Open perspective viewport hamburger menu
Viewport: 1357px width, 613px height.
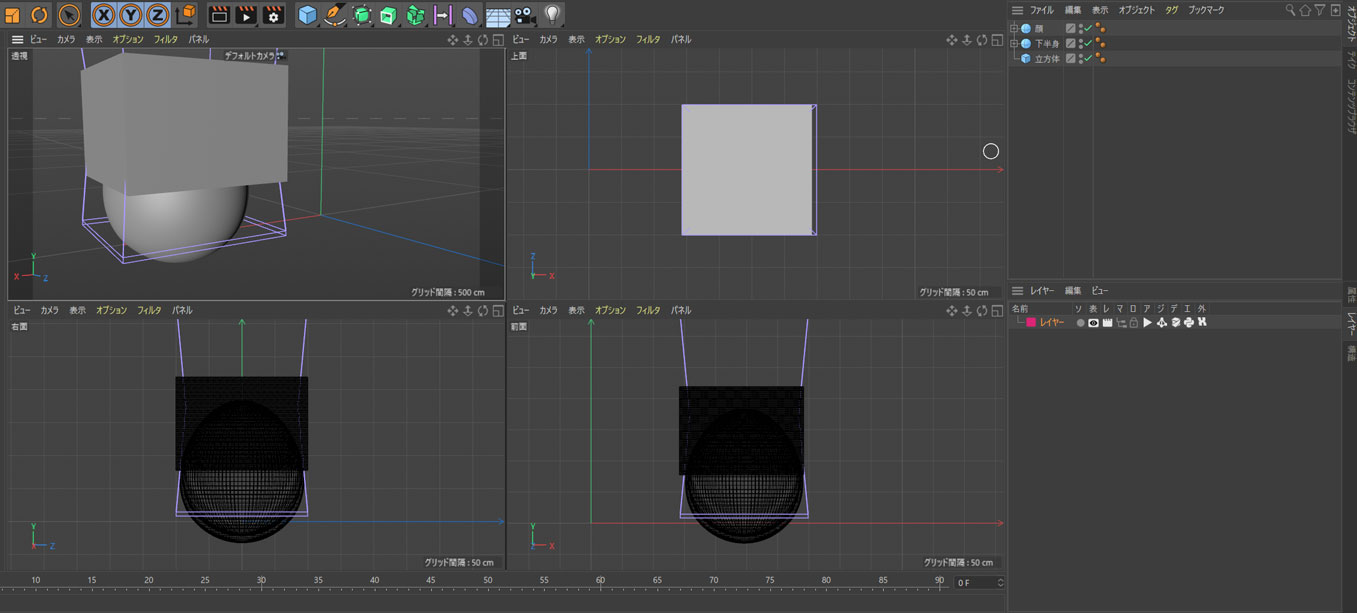point(17,39)
